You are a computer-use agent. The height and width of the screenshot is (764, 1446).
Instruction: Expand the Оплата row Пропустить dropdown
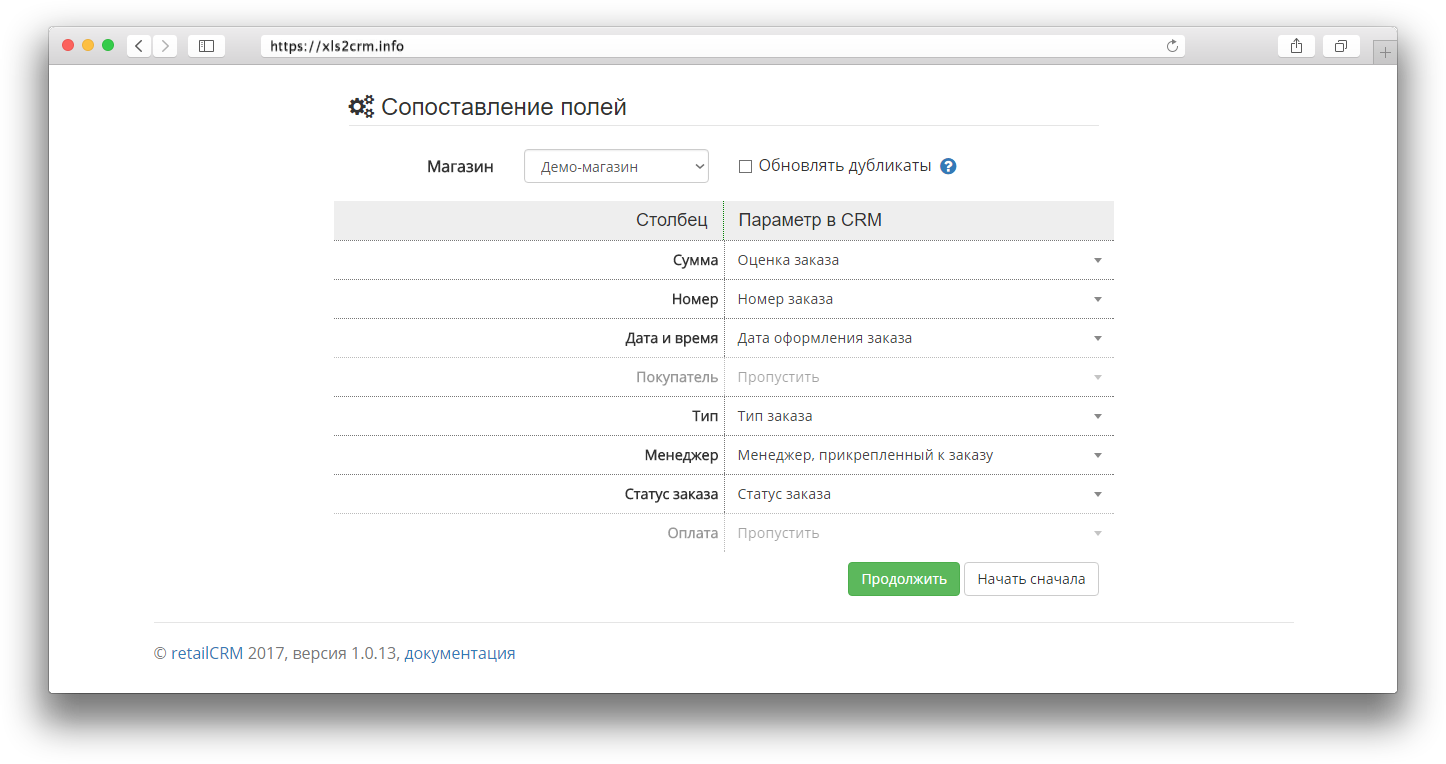pos(918,533)
